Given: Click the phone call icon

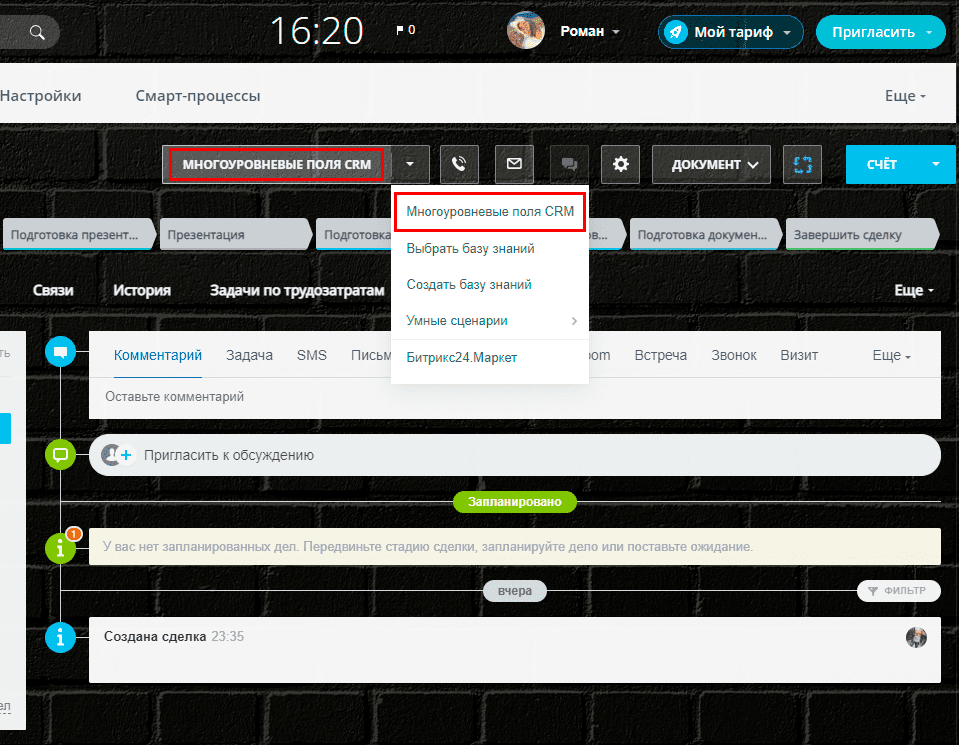Looking at the screenshot, I should click(459, 165).
